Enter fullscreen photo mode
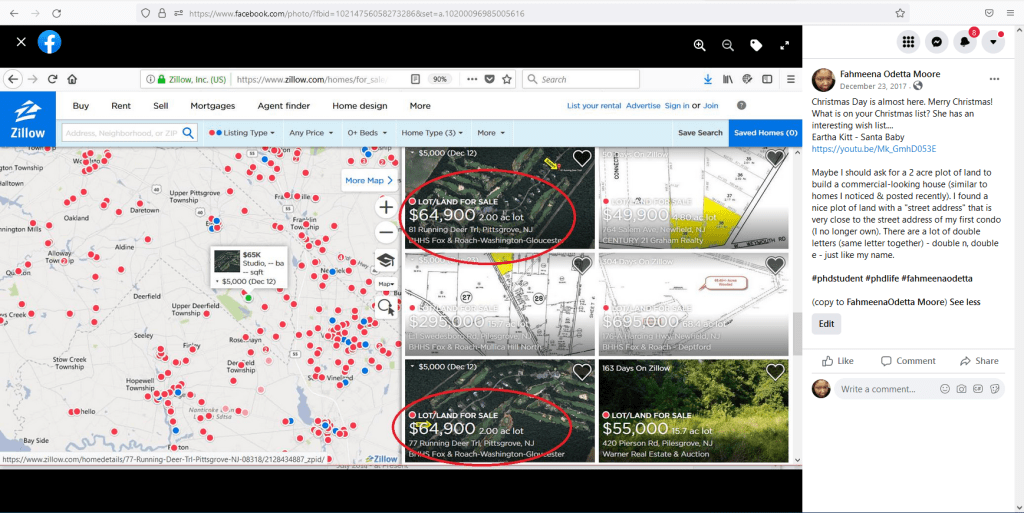The height and width of the screenshot is (513, 1024). click(785, 45)
